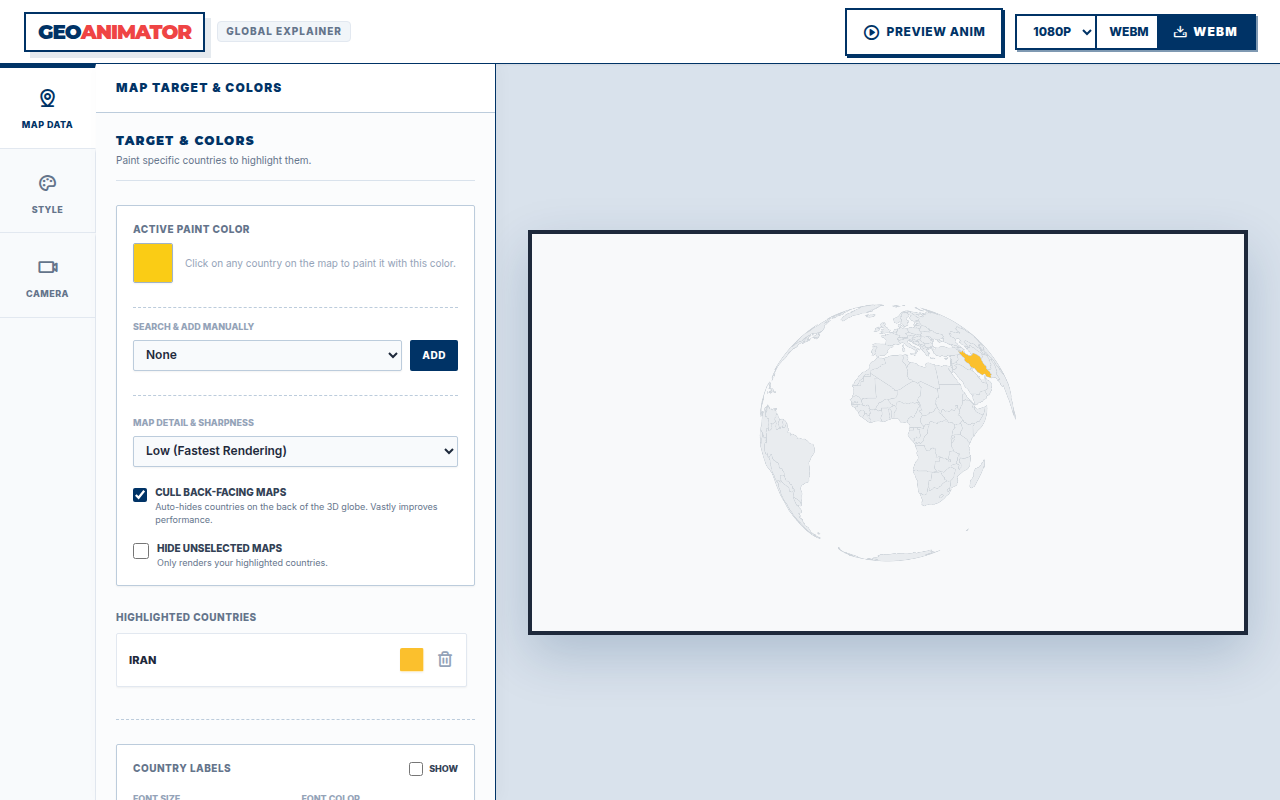Open the Map Data location pin icon
The image size is (1280, 800).
47,98
